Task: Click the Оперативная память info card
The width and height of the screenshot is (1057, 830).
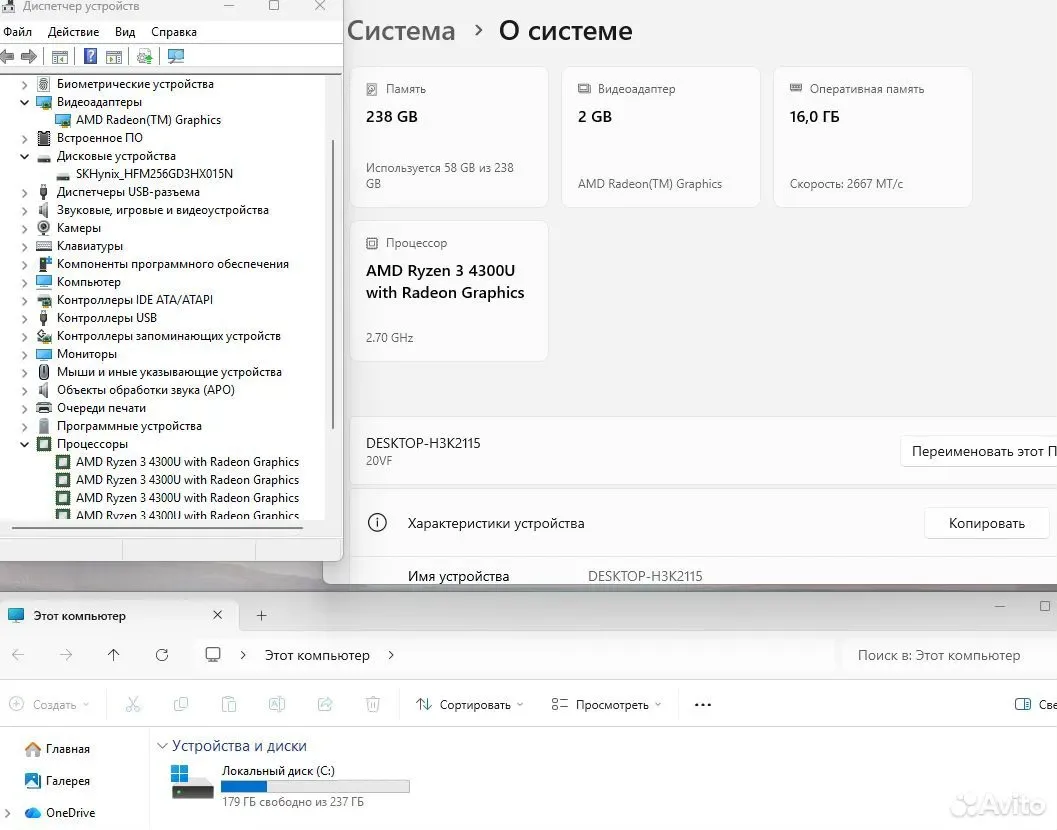Action: 872,137
